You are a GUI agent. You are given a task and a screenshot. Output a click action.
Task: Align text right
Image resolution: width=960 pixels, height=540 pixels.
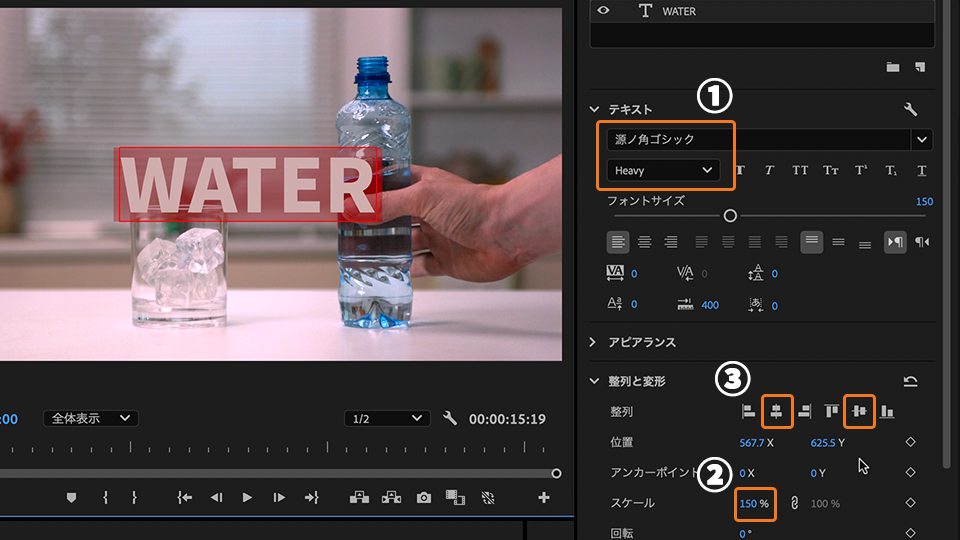coord(671,242)
